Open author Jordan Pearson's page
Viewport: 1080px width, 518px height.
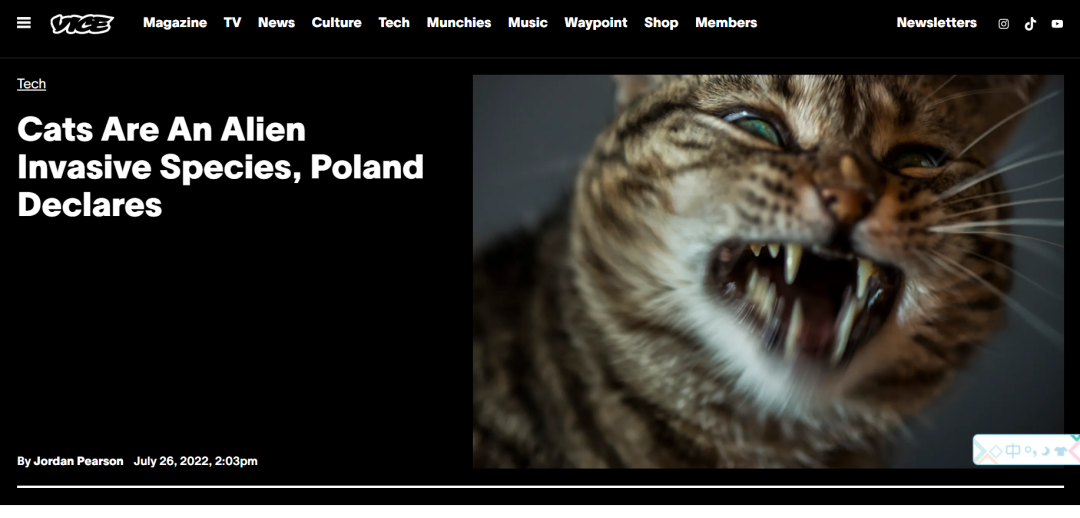[x=79, y=461]
